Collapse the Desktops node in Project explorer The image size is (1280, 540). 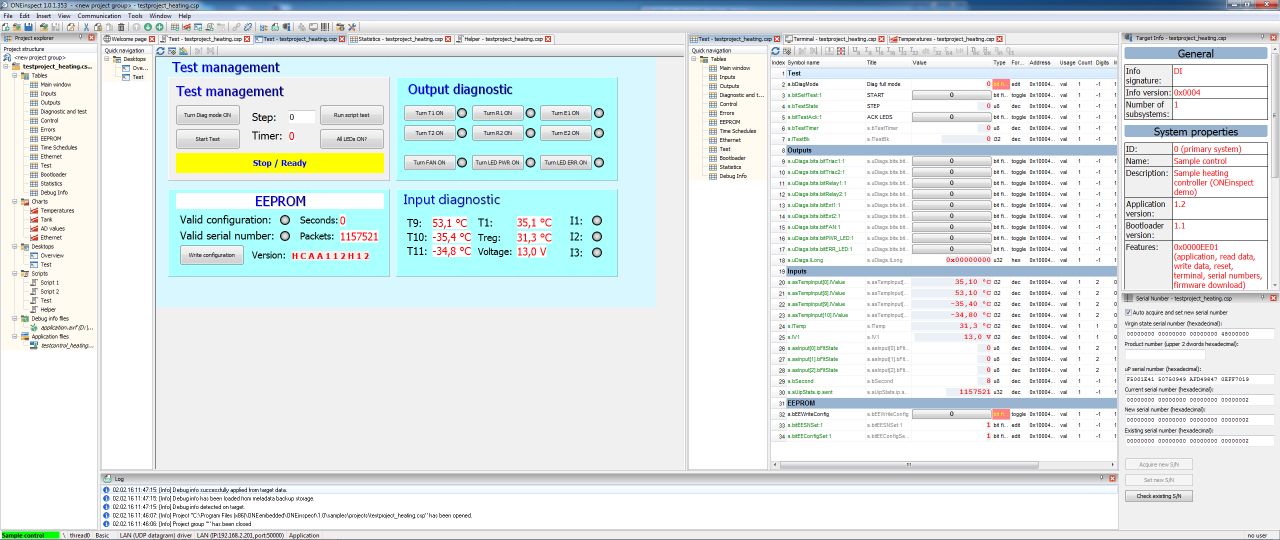[16, 246]
